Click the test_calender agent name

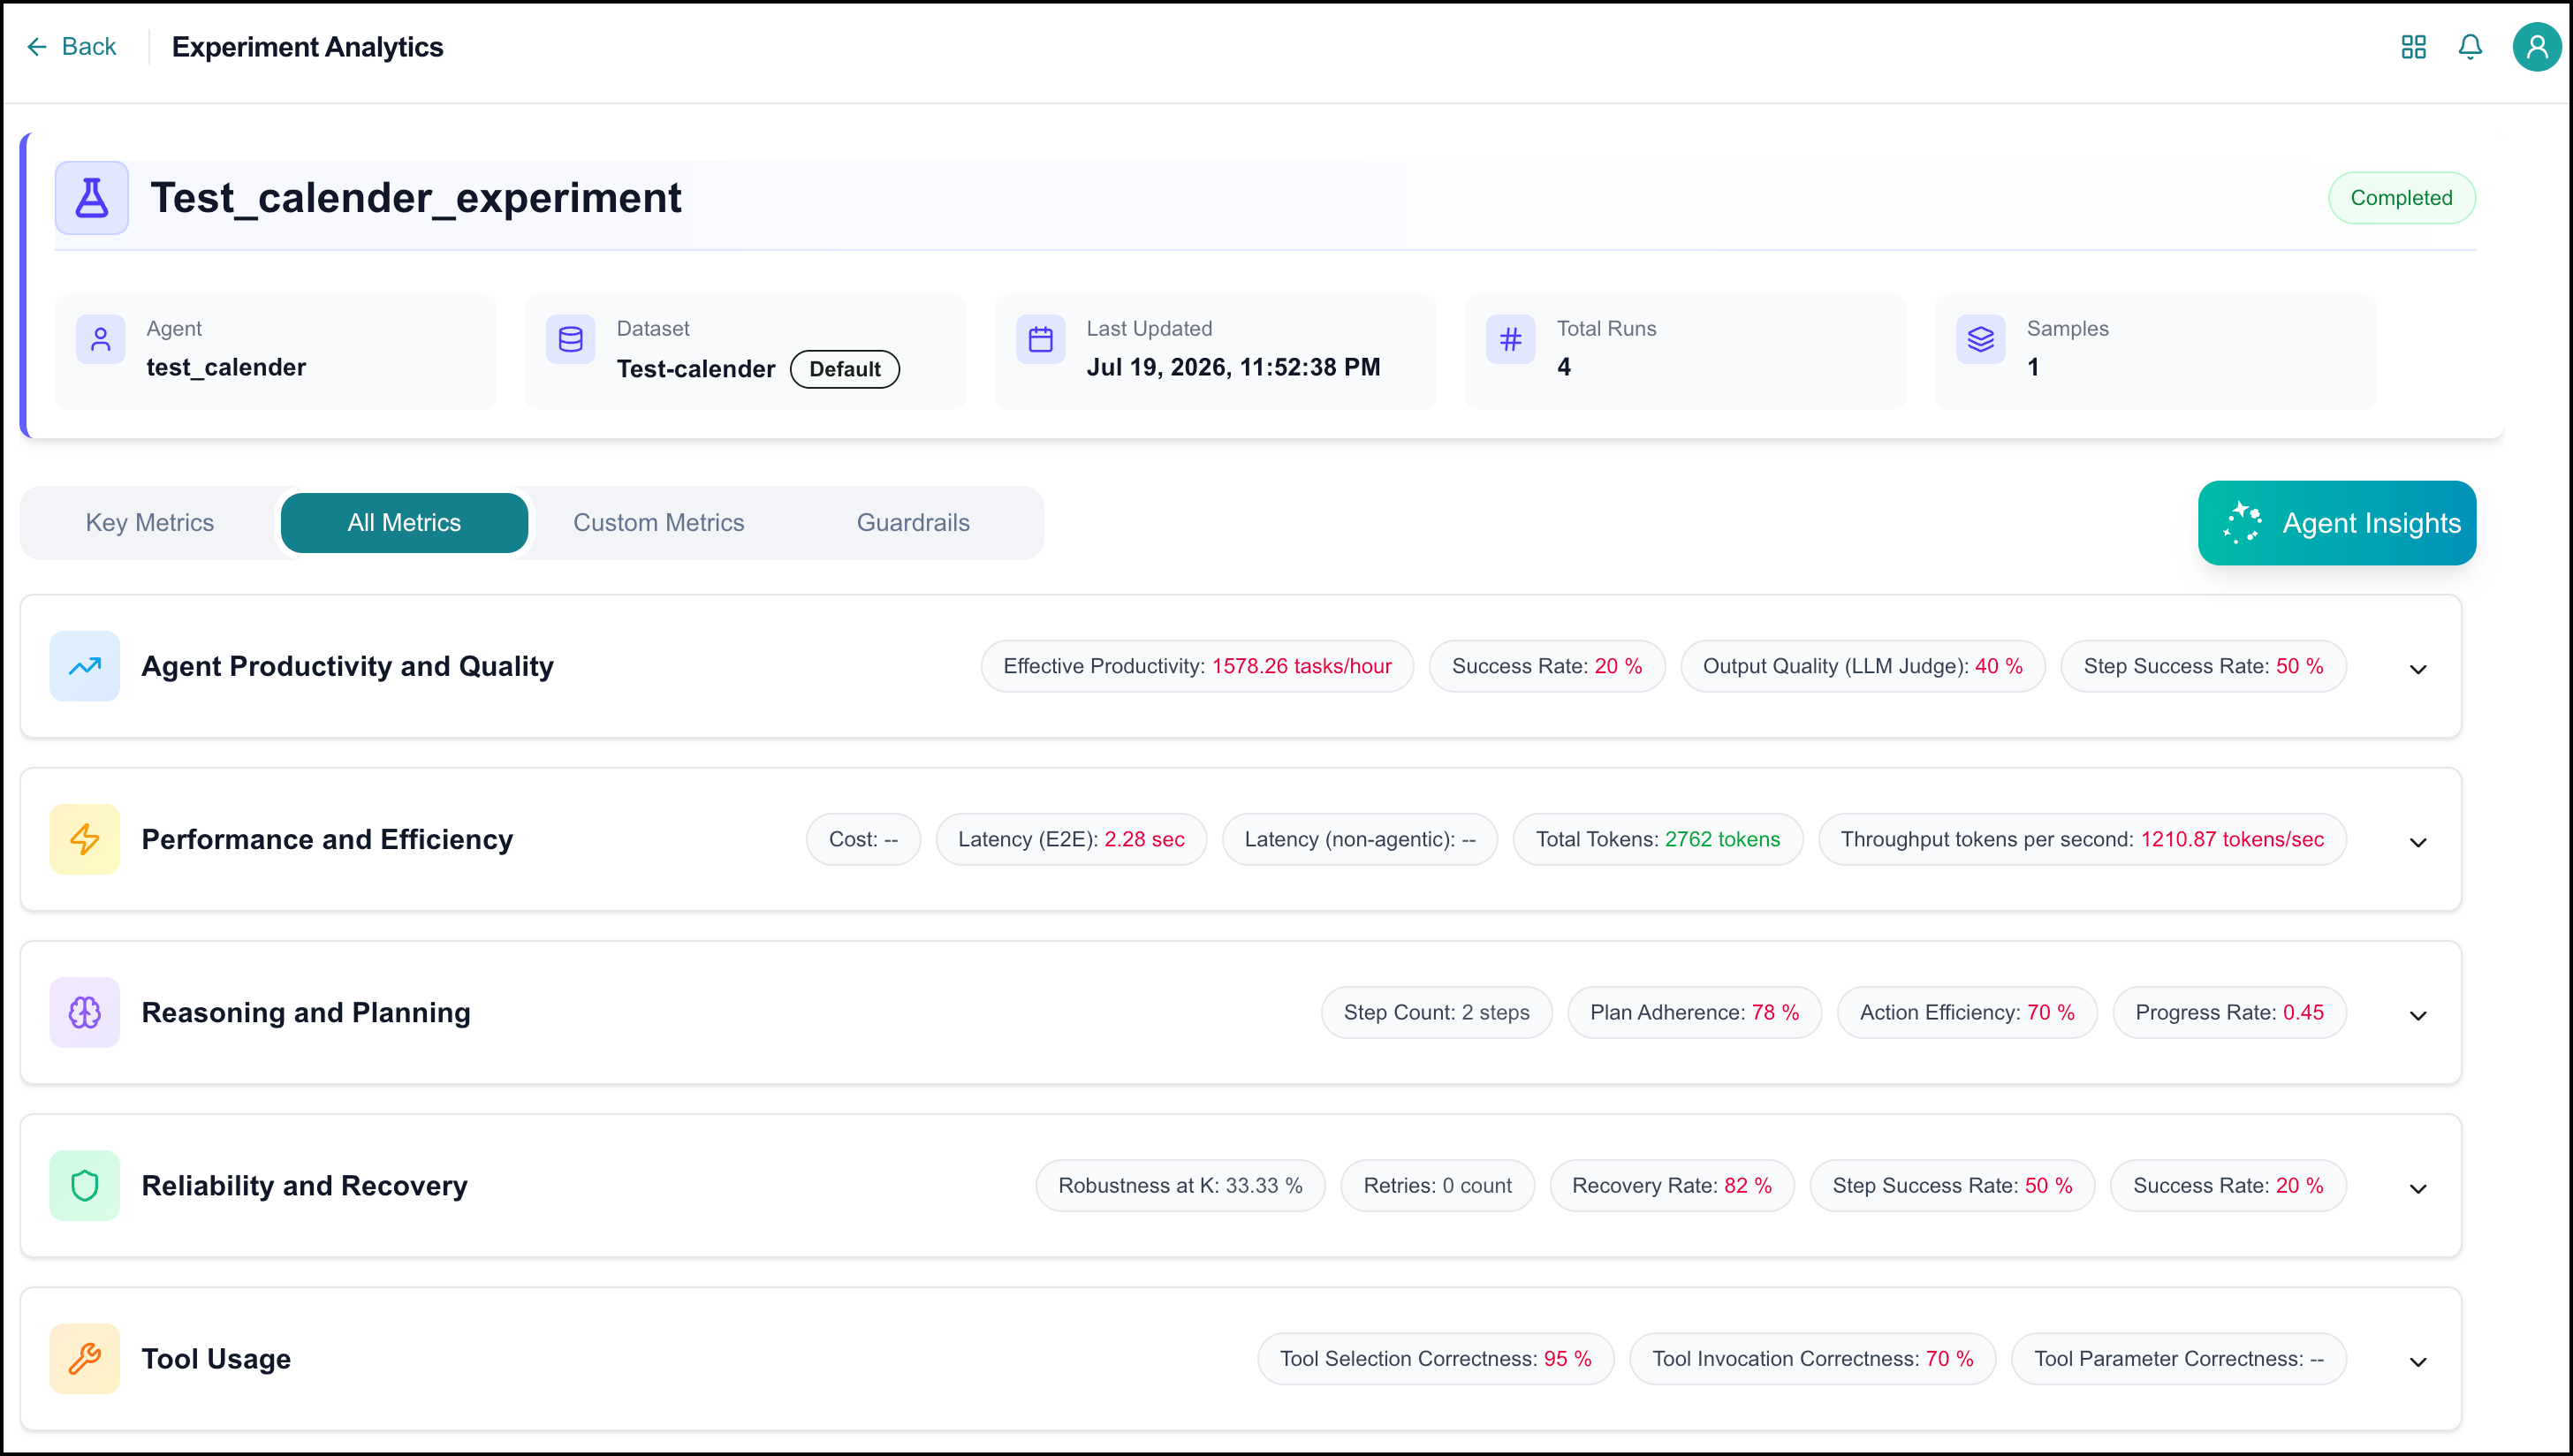(x=226, y=367)
